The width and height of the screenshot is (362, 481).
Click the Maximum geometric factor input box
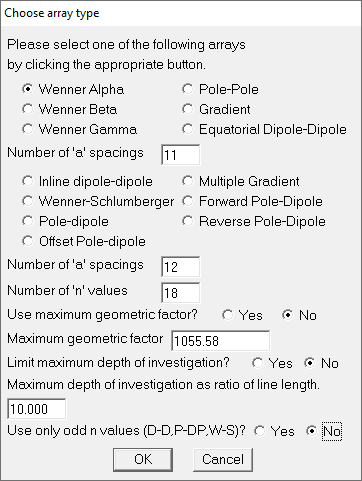point(221,341)
